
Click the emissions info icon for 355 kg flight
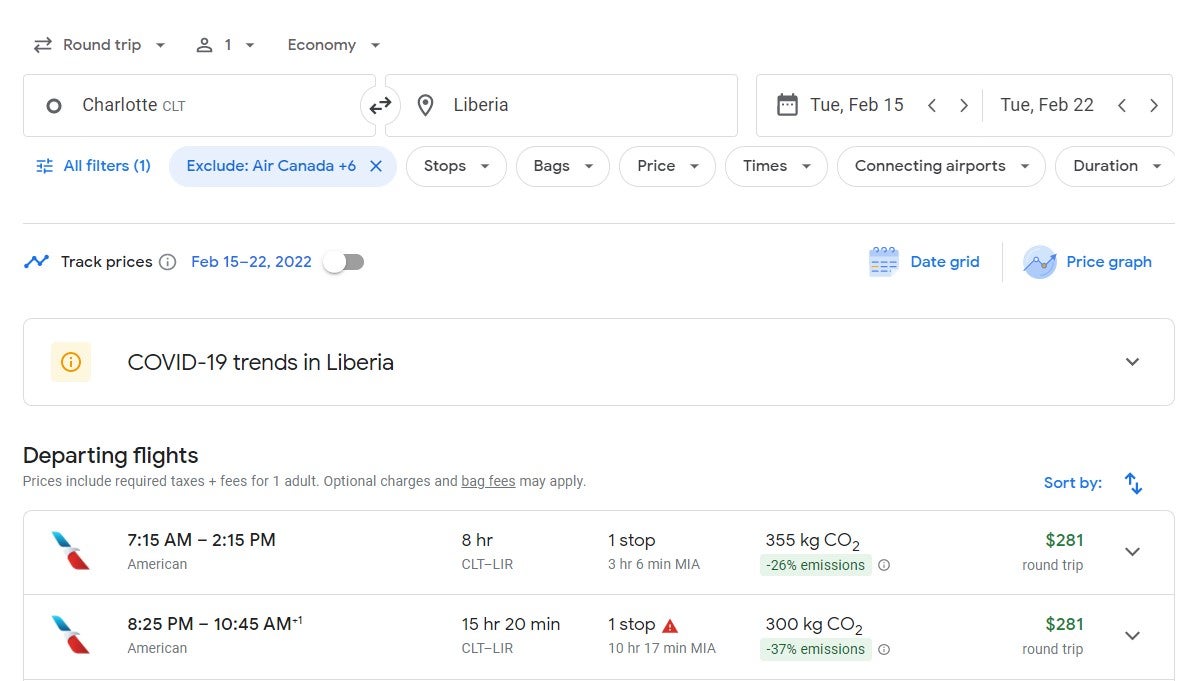click(x=884, y=565)
